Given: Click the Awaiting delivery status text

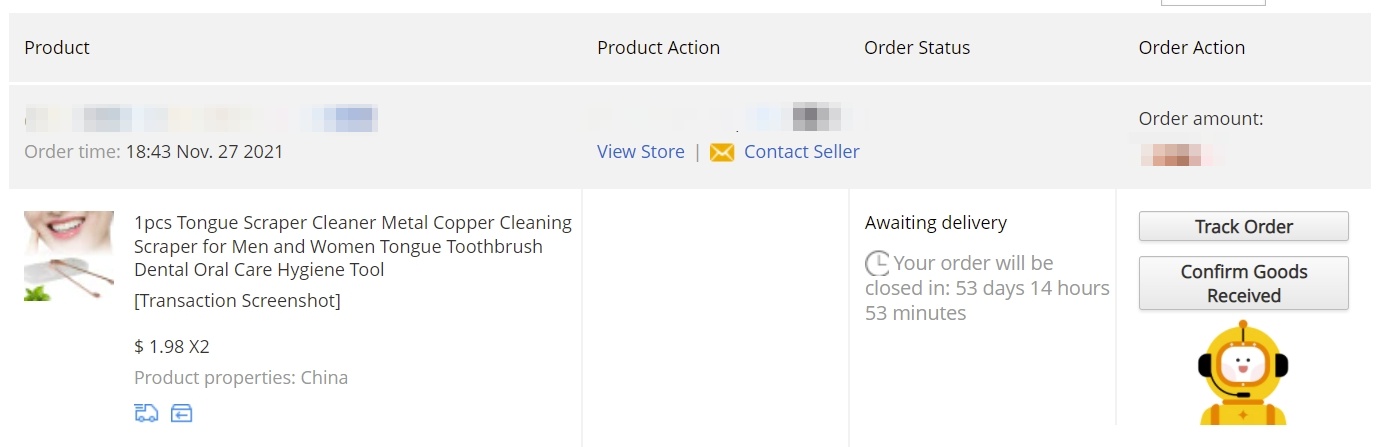Looking at the screenshot, I should tap(935, 223).
